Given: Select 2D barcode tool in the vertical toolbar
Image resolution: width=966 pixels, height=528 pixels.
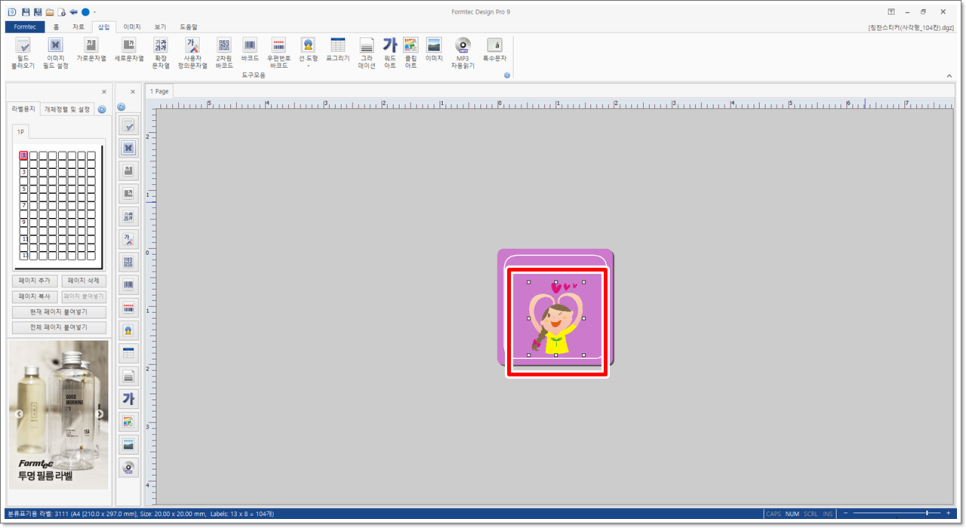Looking at the screenshot, I should pyautogui.click(x=128, y=262).
